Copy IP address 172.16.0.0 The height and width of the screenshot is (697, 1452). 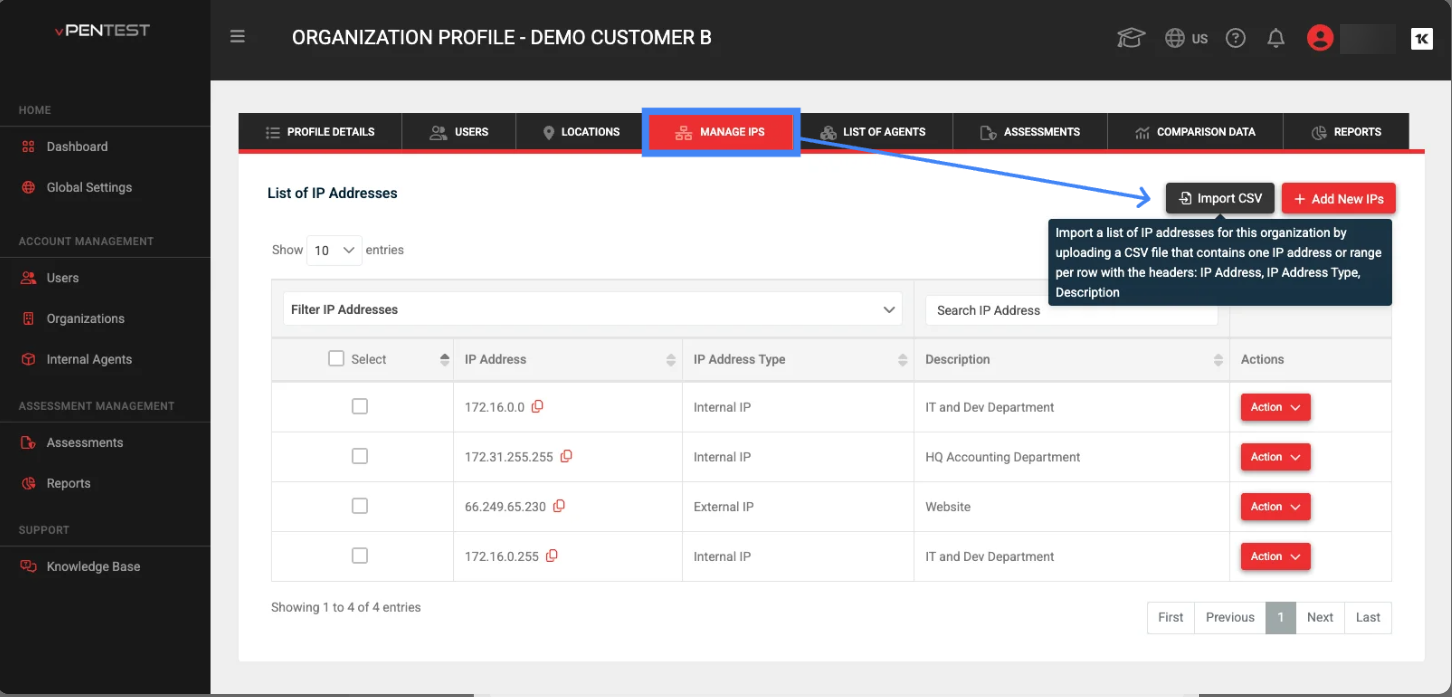pos(538,407)
